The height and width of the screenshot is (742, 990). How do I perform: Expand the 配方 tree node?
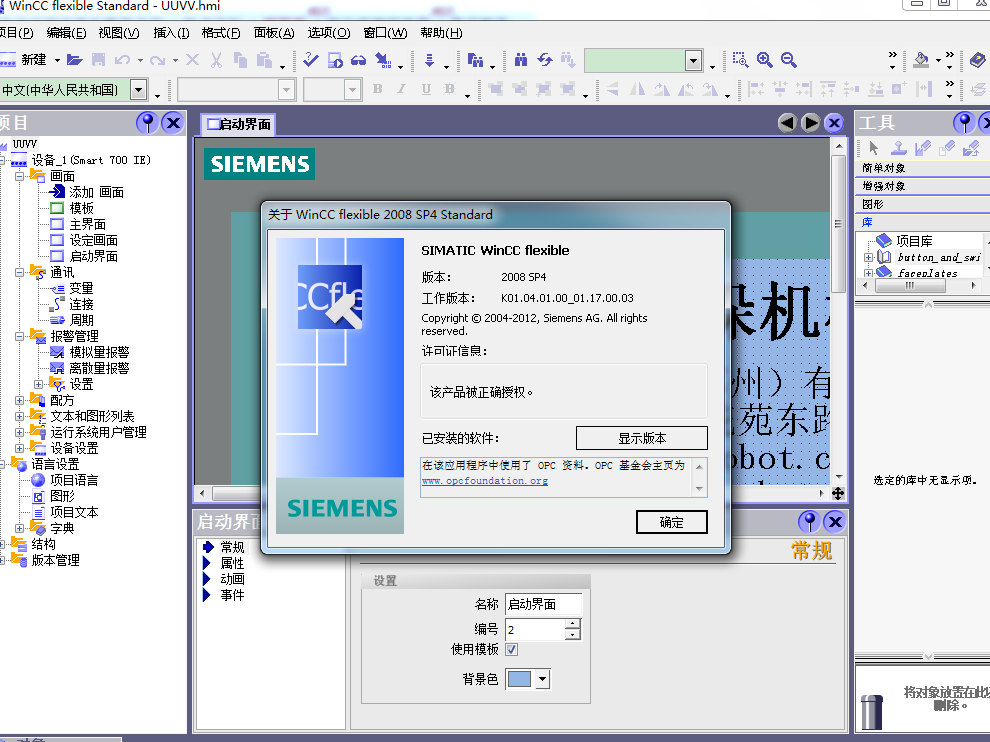[20, 400]
